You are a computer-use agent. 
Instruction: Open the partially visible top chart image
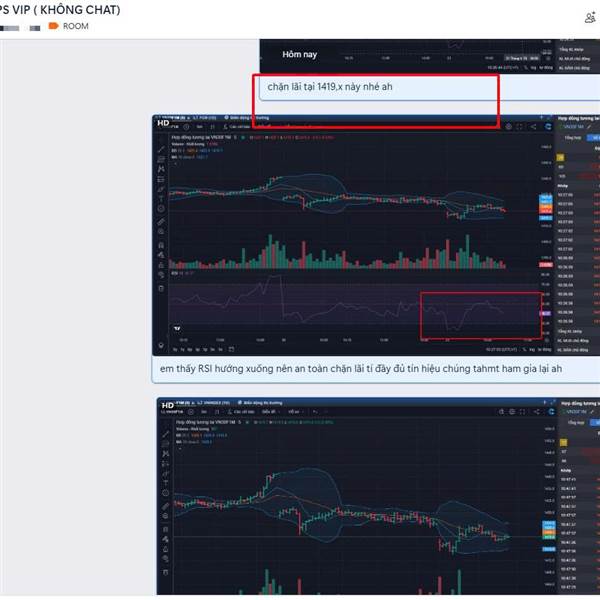pyautogui.click(x=430, y=56)
